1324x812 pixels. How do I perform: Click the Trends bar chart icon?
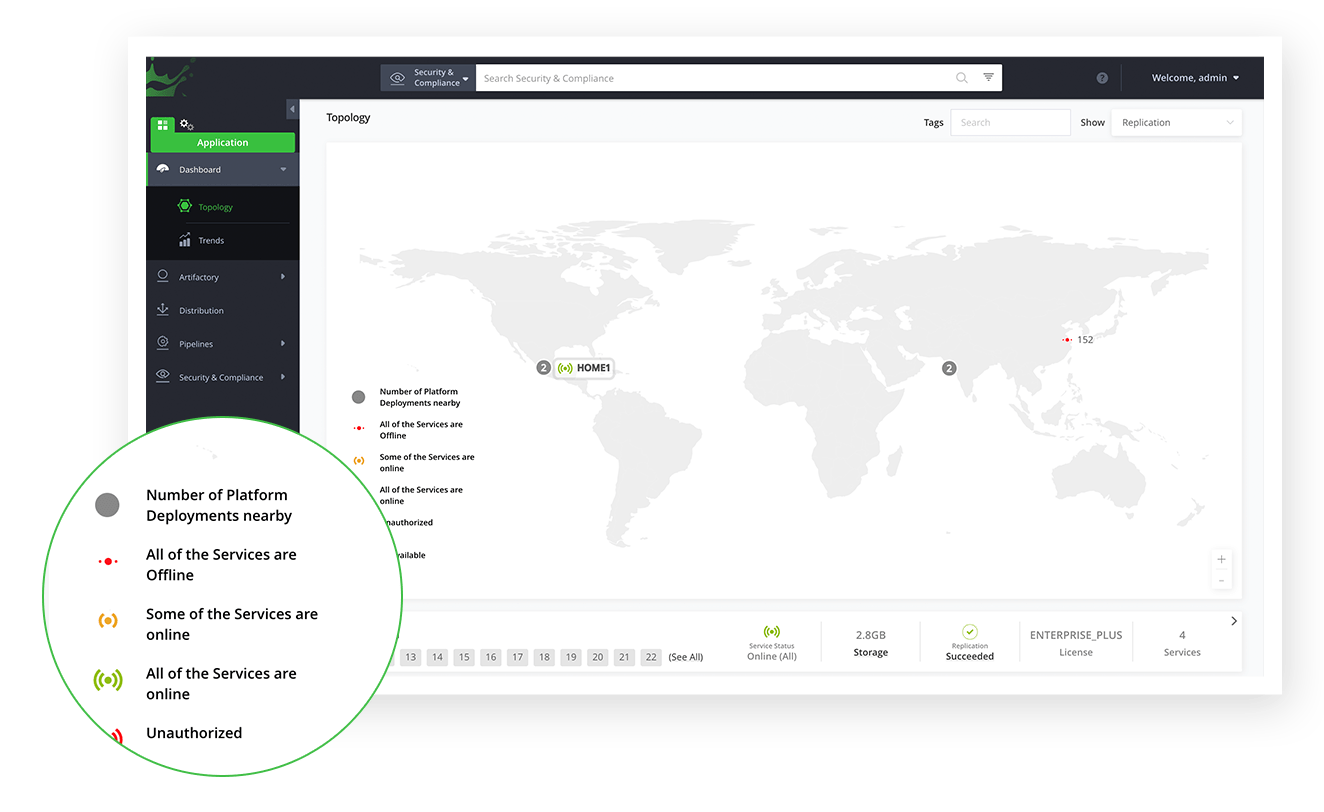click(x=185, y=240)
